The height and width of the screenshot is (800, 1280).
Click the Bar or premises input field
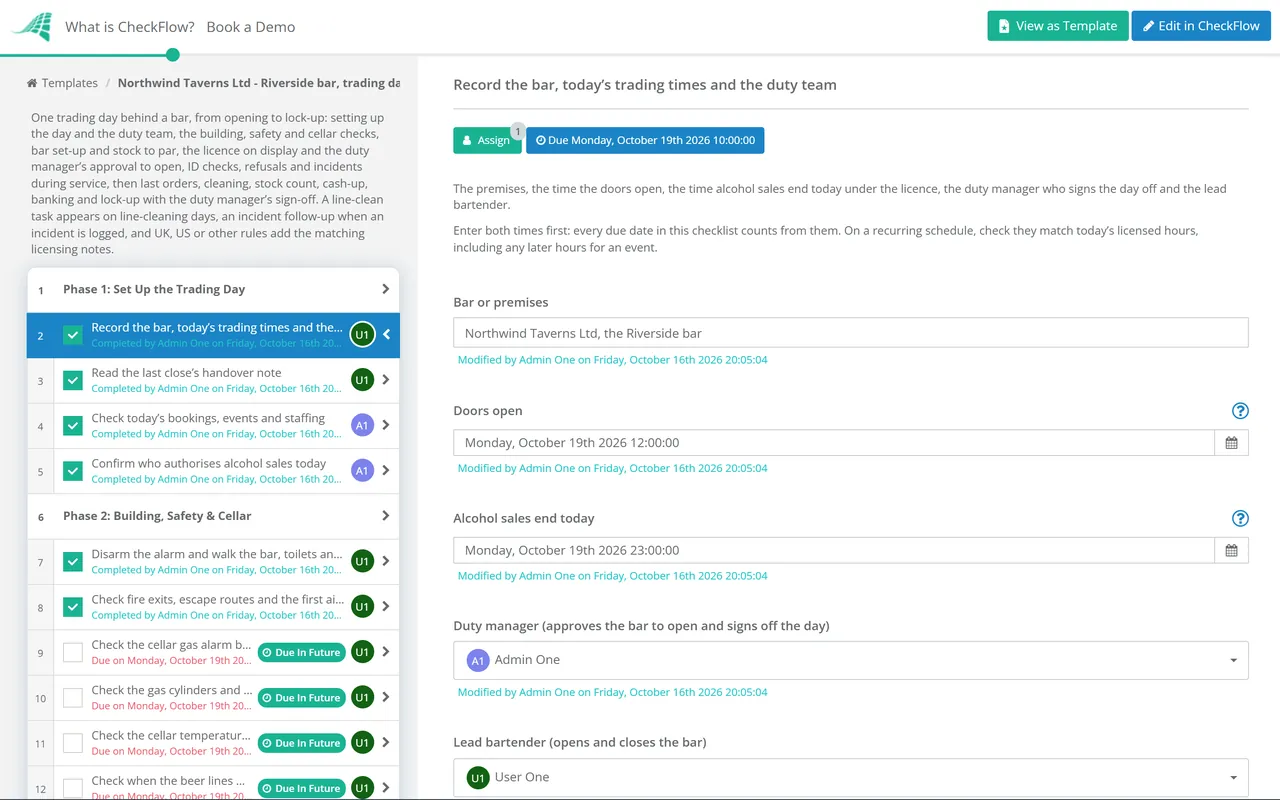tap(851, 333)
